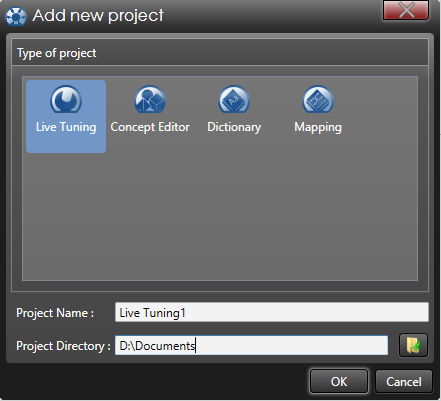Focus the Project Directory input field
Screen dimensions: 441x401
tap(251, 345)
